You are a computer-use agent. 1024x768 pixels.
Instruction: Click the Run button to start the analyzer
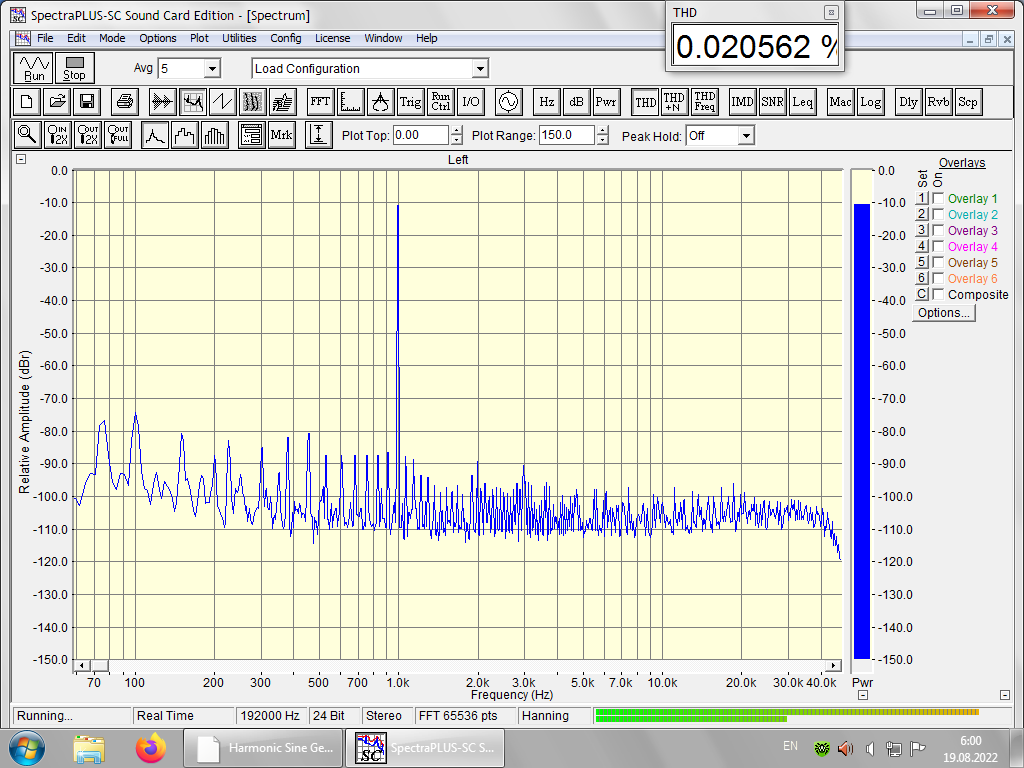tap(34, 68)
